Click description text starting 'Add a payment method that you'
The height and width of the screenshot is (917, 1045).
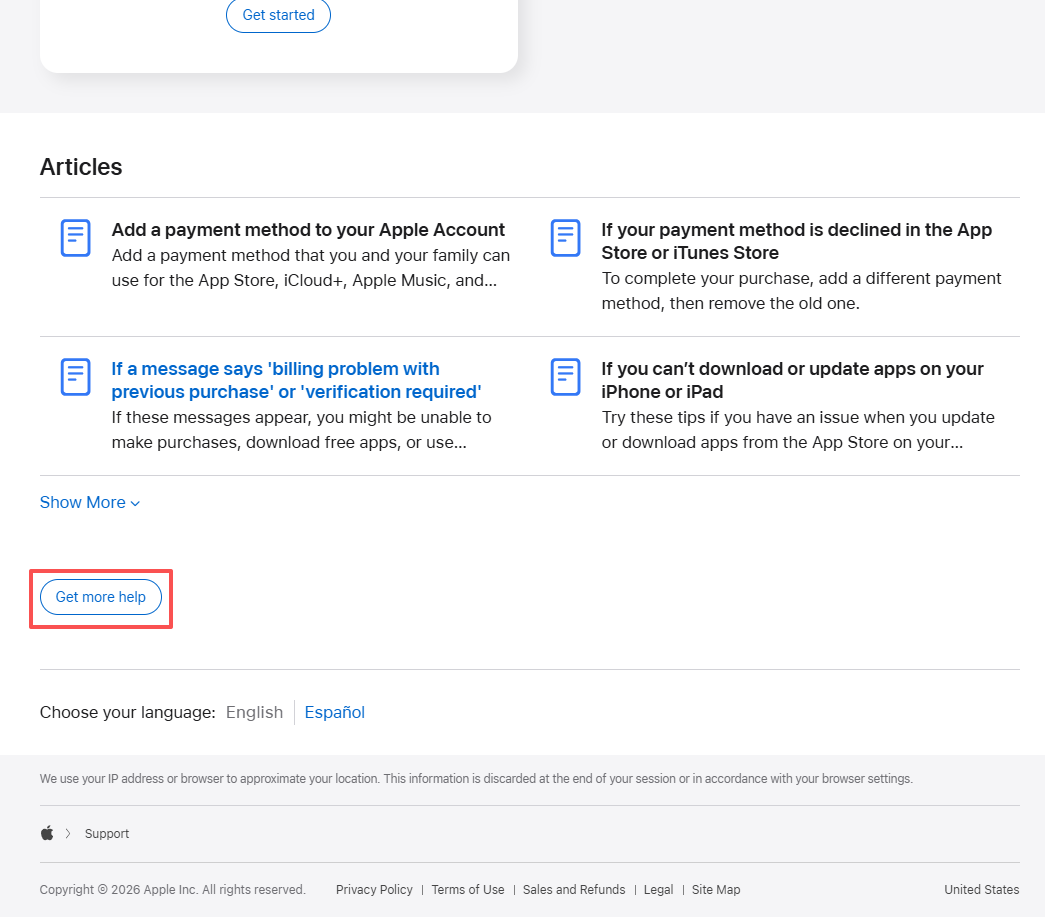point(311,268)
